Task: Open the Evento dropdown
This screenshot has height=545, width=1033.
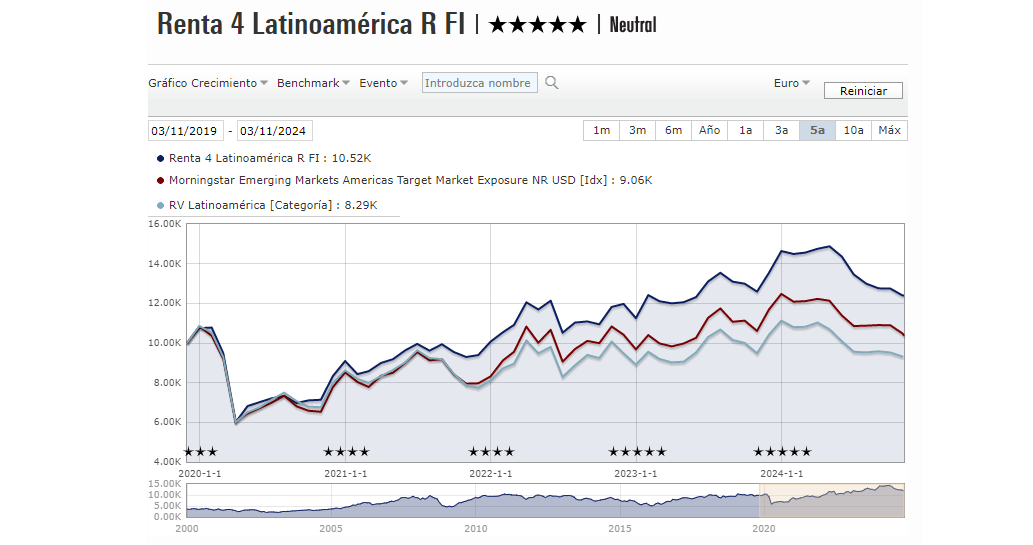Action: pos(383,83)
